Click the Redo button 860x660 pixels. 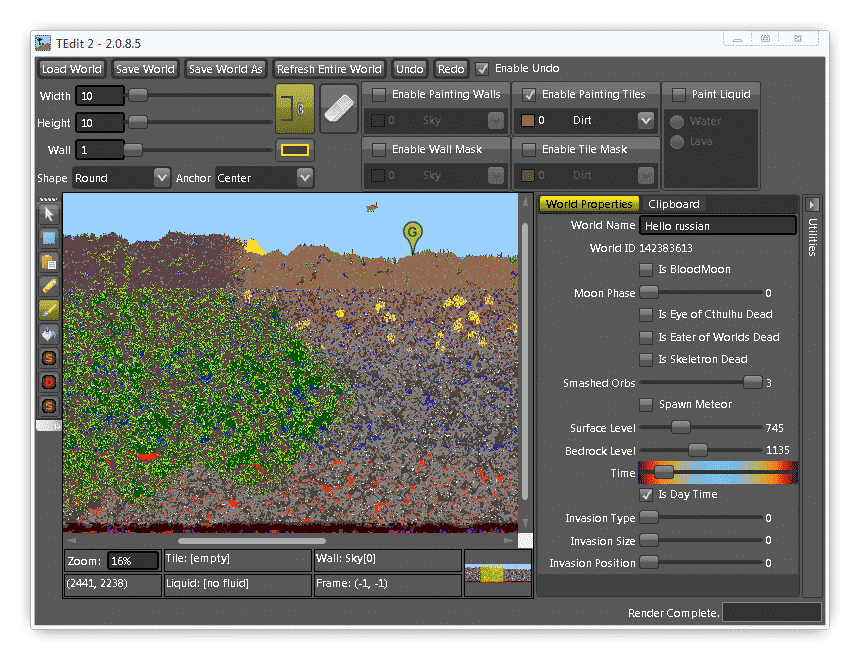click(451, 69)
